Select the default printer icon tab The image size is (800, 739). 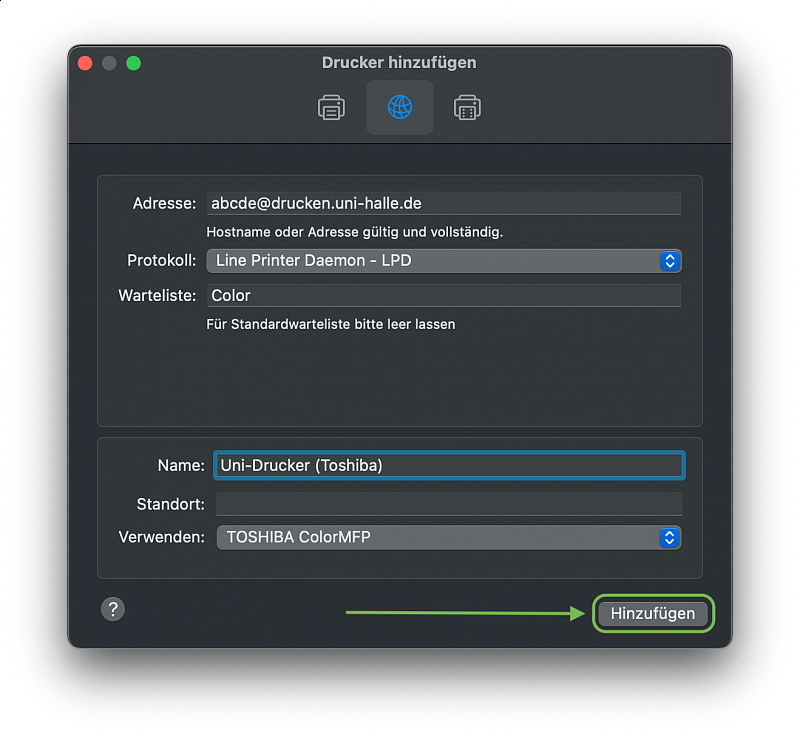[332, 107]
